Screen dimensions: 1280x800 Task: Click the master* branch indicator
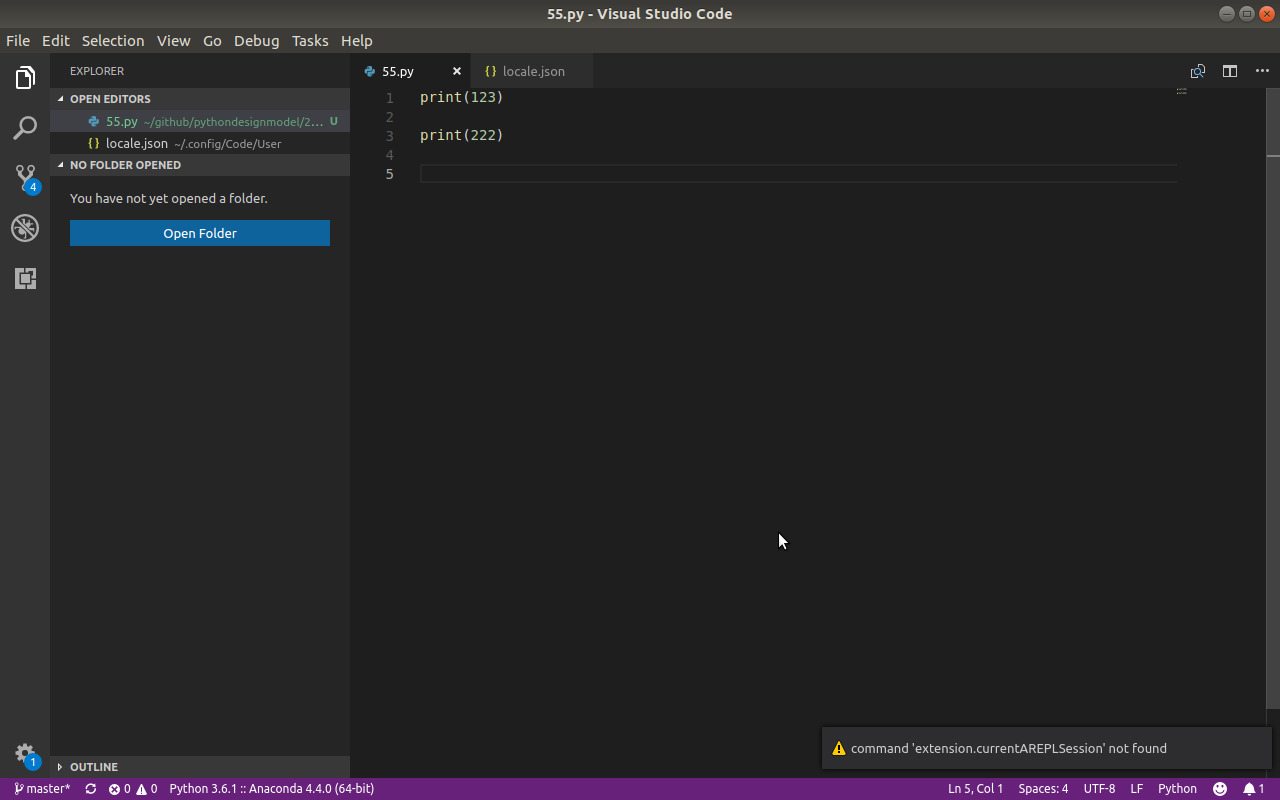coord(42,788)
